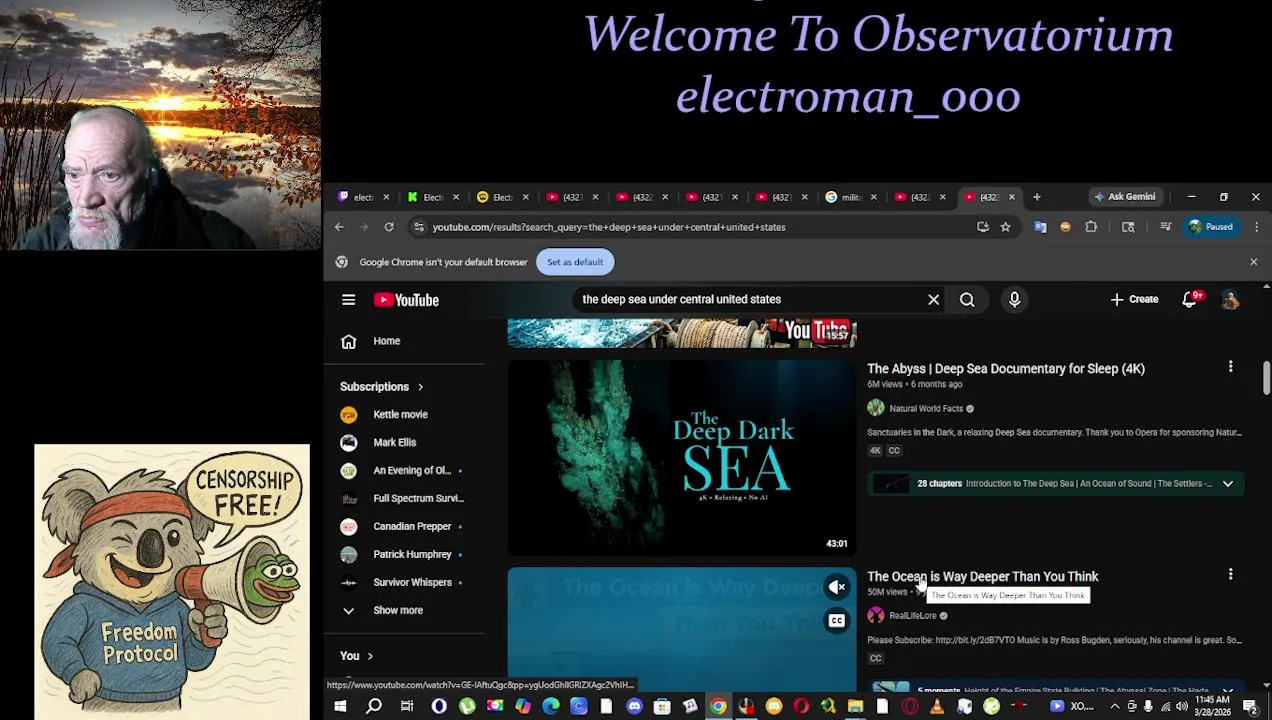Image resolution: width=1272 pixels, height=720 pixels.
Task: Bookmark this page with star icon
Action: (x=1006, y=227)
